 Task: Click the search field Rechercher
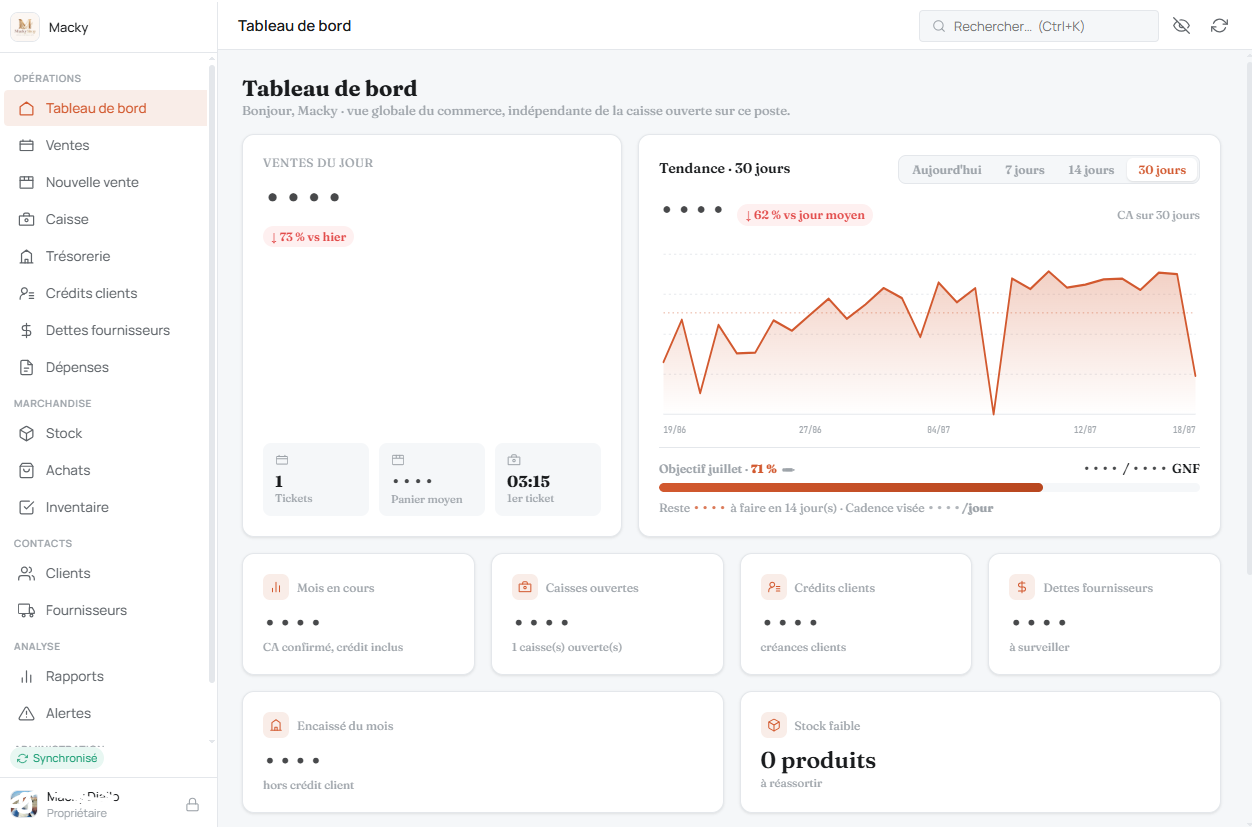click(1038, 26)
